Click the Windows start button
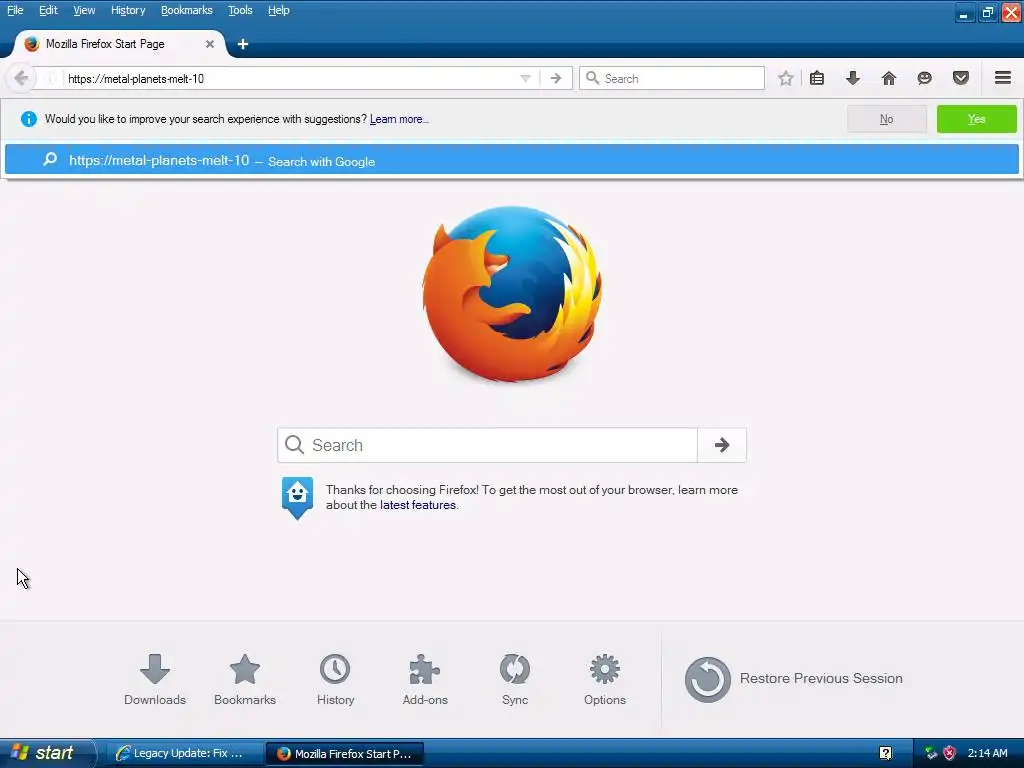The height and width of the screenshot is (768, 1024). (47, 753)
